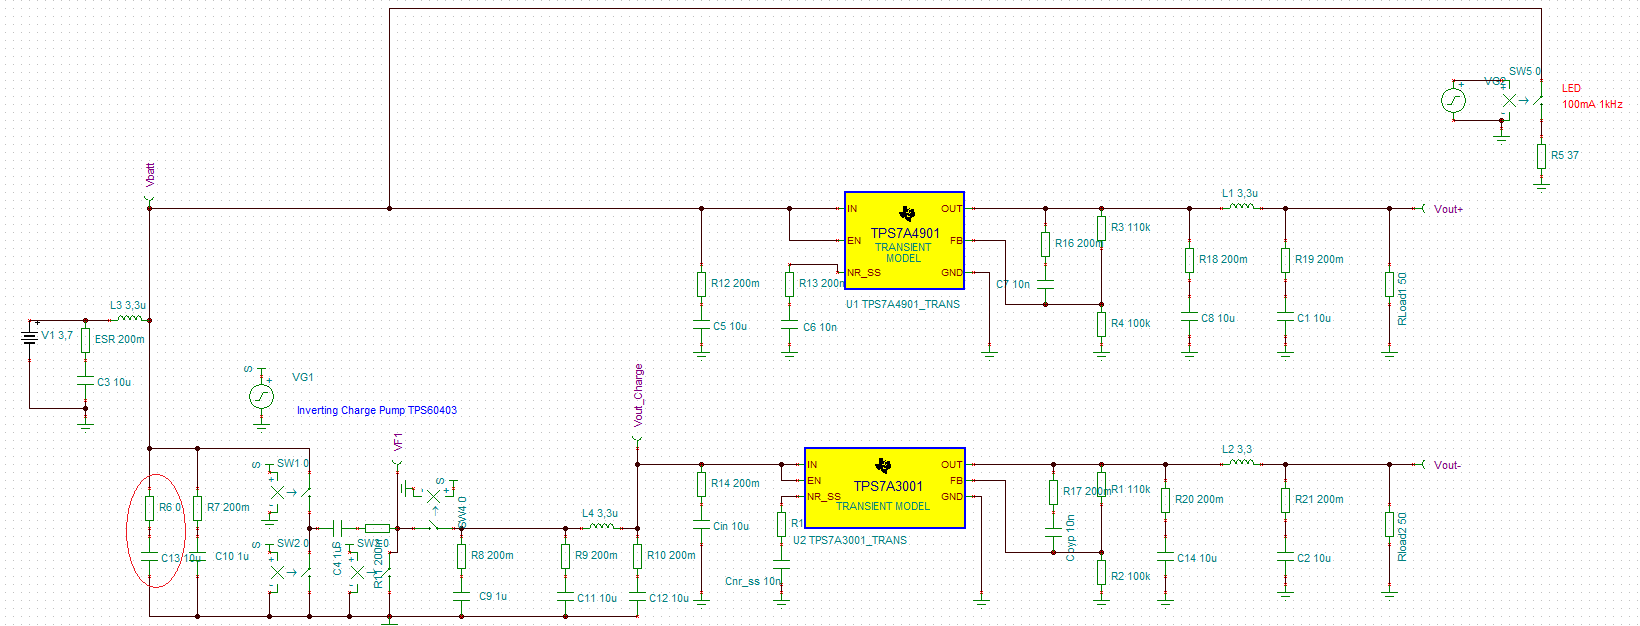
Task: Select the Vout_Charge net label
Action: (x=639, y=395)
